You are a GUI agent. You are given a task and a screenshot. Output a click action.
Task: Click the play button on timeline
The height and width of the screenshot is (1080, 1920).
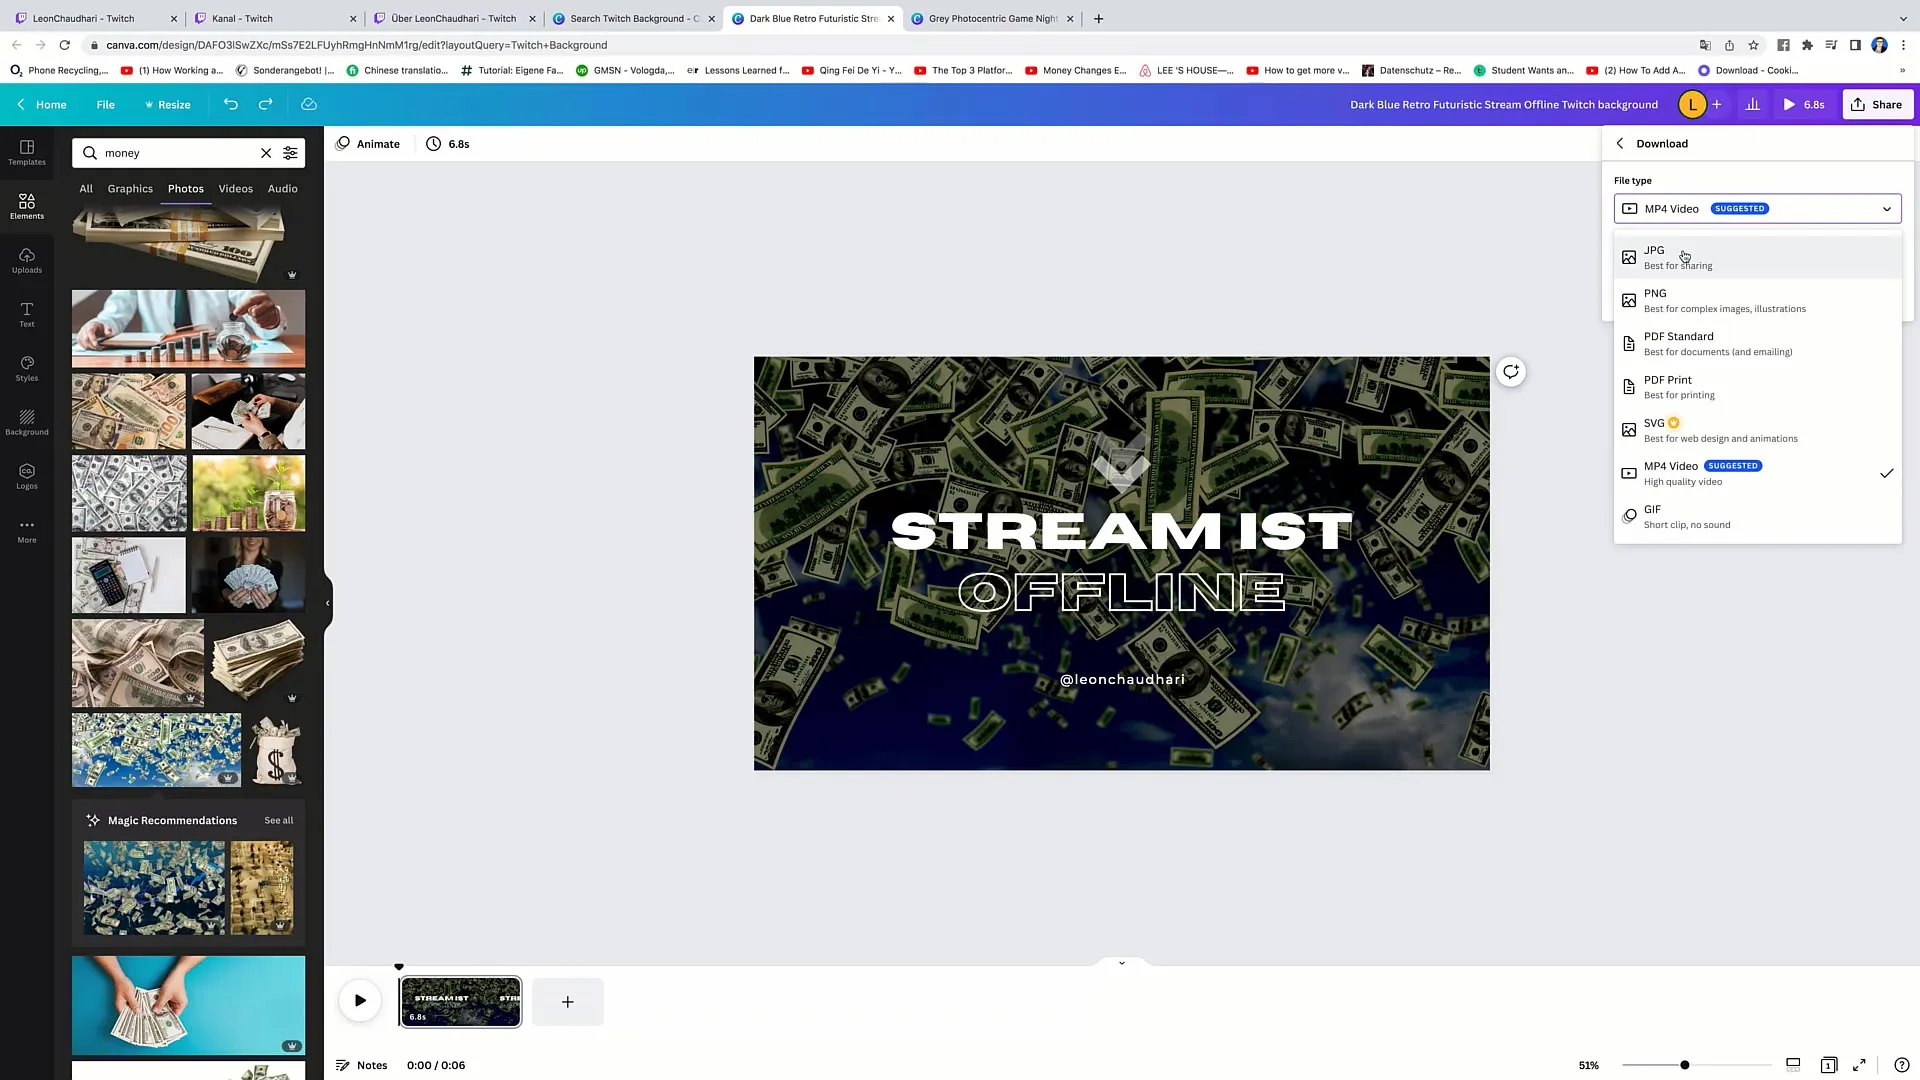359,1001
